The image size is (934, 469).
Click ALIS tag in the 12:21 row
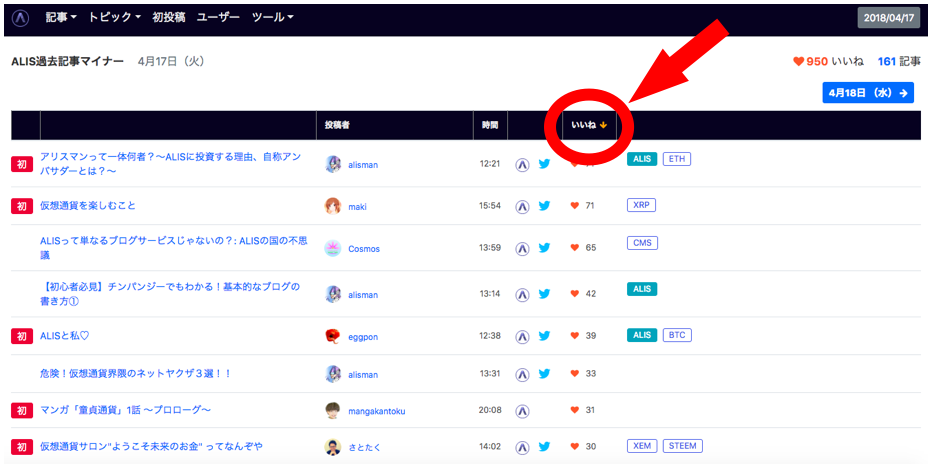(642, 159)
